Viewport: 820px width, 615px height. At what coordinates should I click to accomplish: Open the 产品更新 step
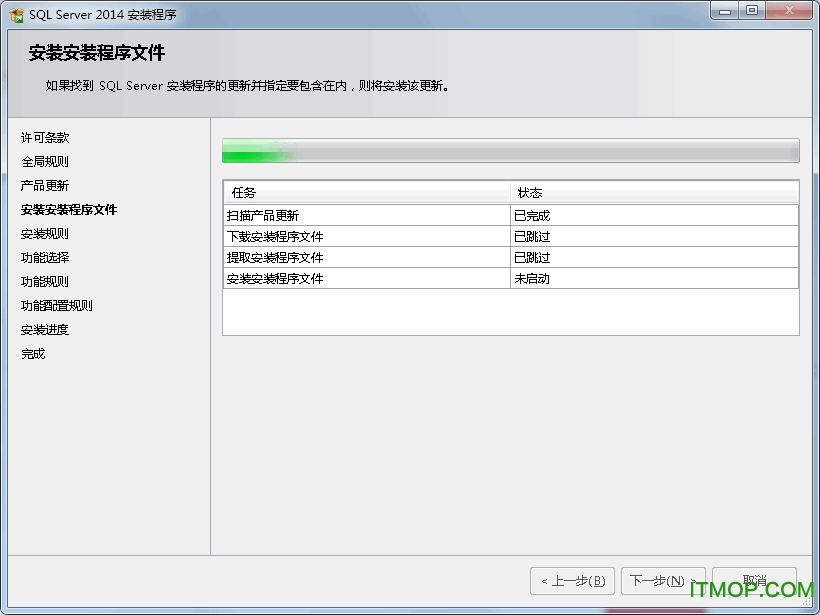44,185
